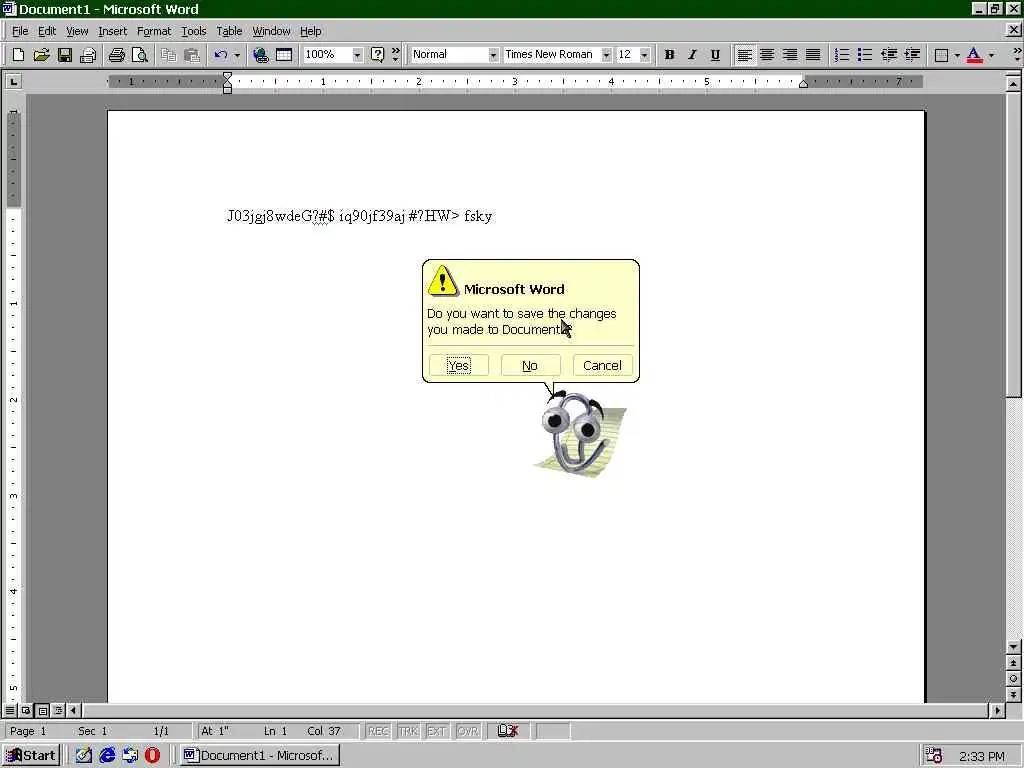Click the vertical scrollbar down arrow
The image size is (1024, 768).
1013,647
